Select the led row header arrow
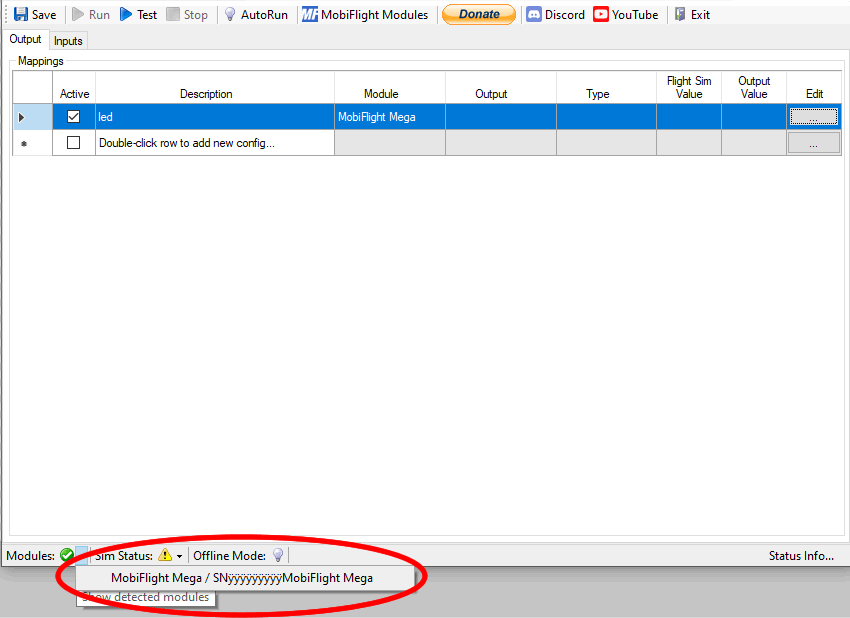 (x=33, y=117)
